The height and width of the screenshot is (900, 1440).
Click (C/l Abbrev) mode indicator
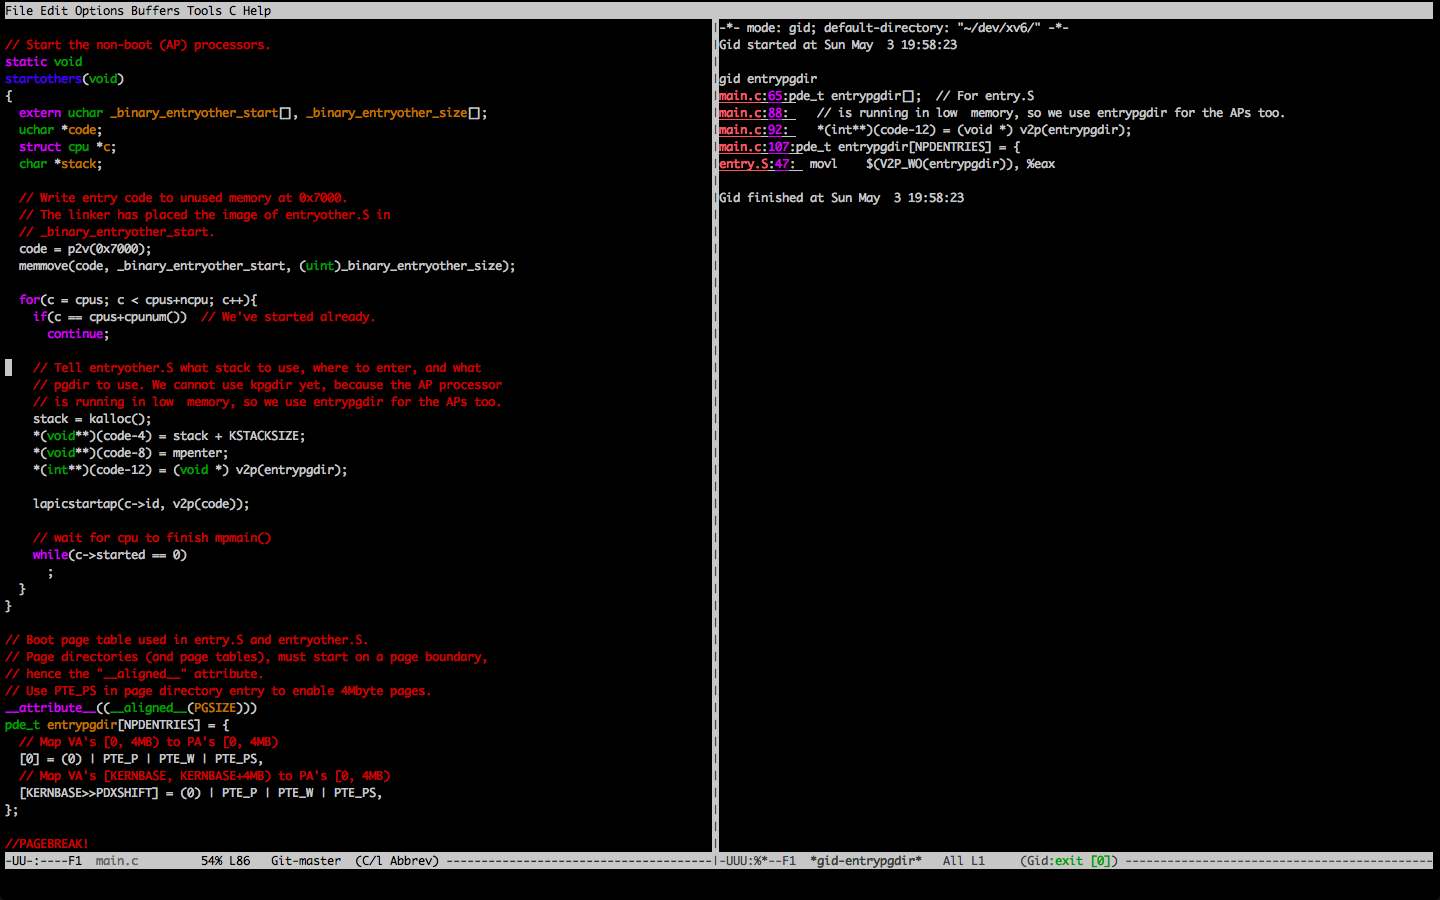(x=397, y=860)
